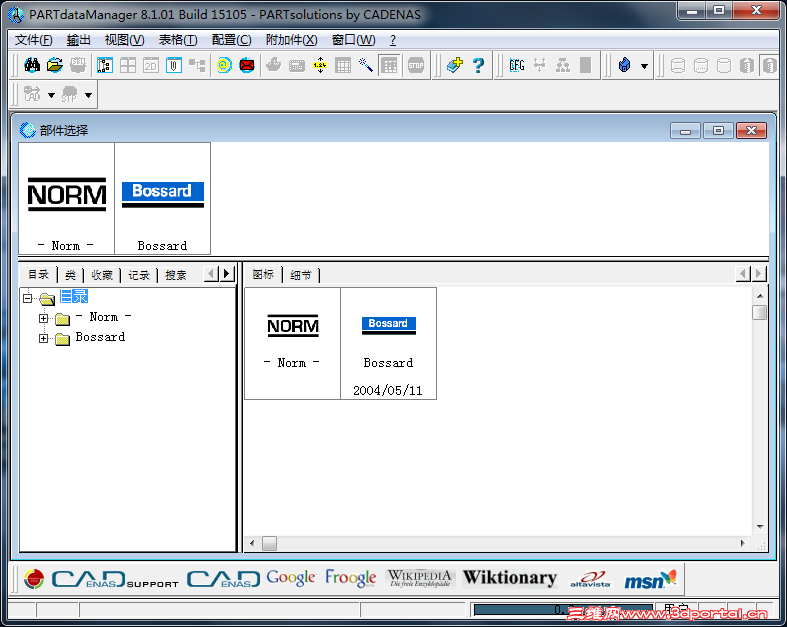Open the CAD export dropdown arrow
Screen dimensions: 787x627
click(51, 95)
